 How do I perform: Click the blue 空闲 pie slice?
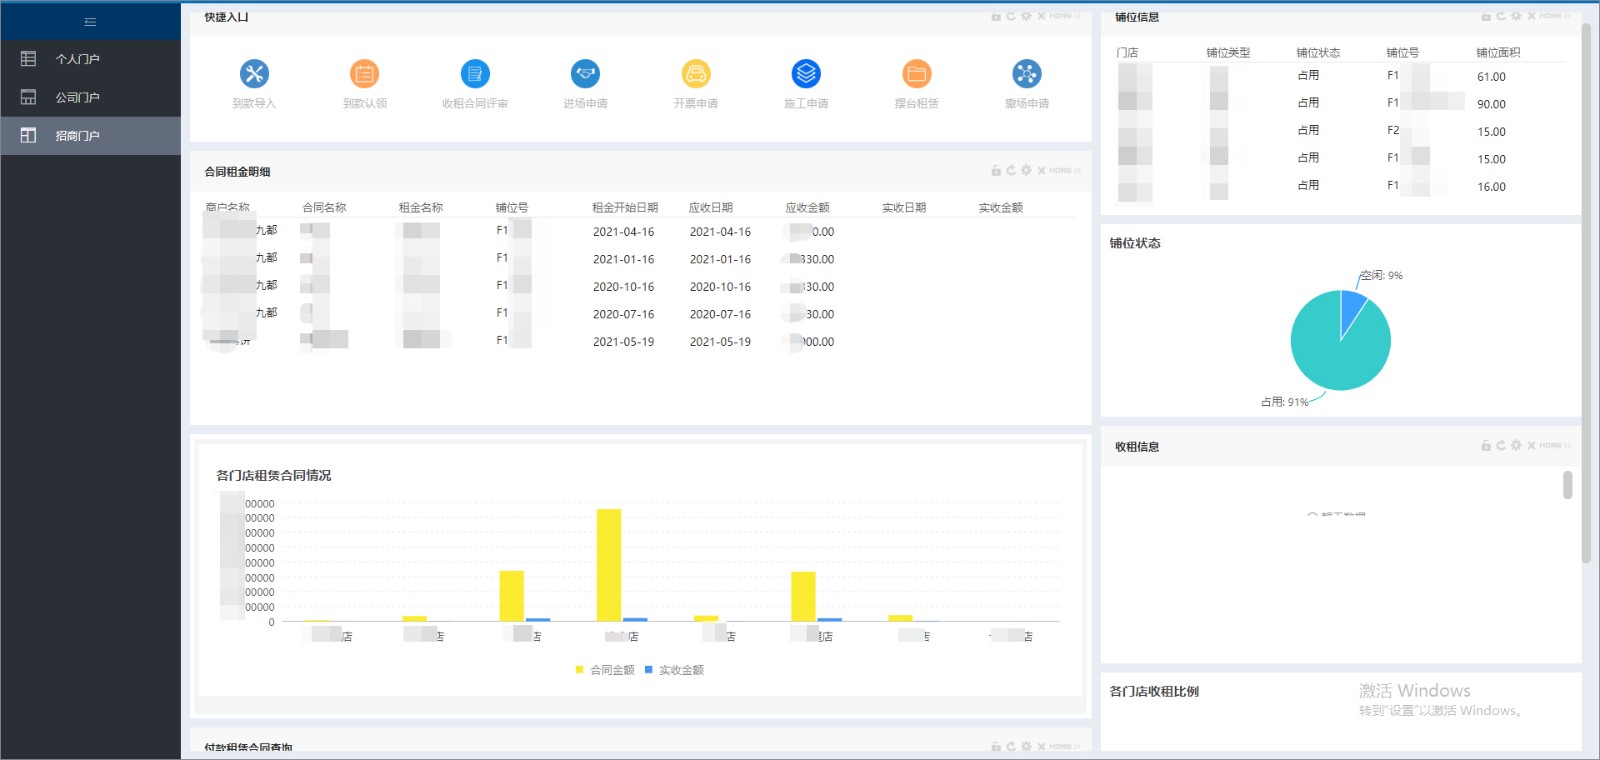[1352, 310]
